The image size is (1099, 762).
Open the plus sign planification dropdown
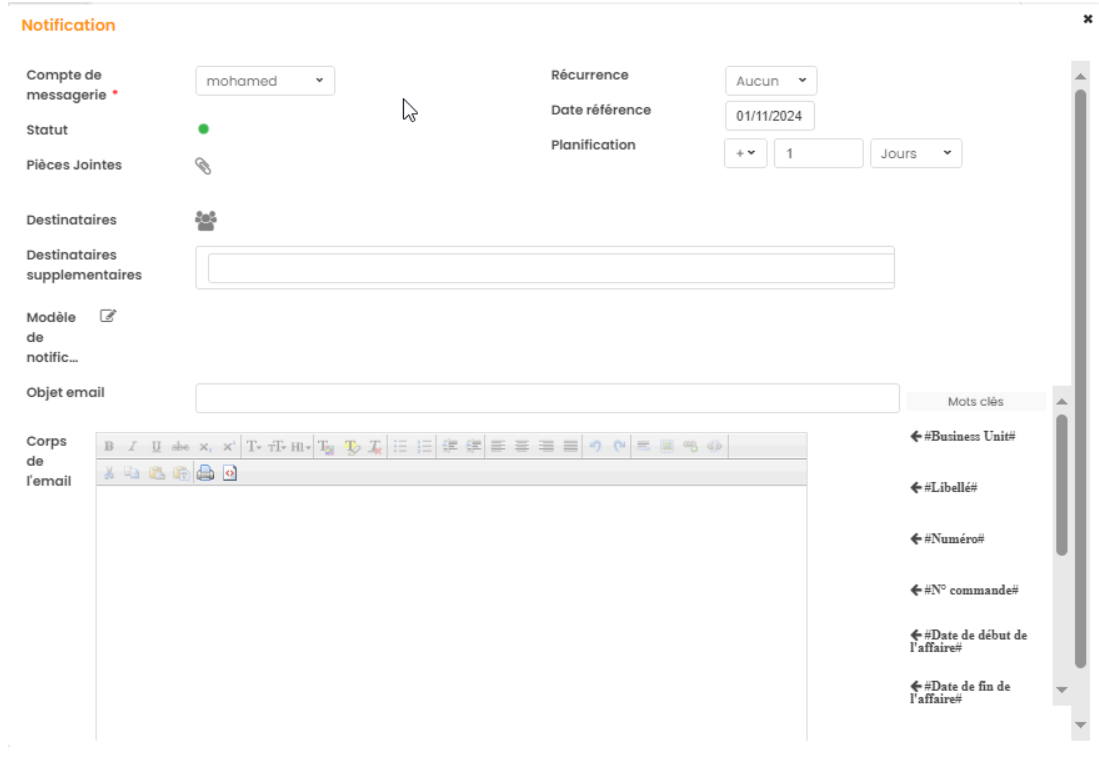click(x=745, y=154)
